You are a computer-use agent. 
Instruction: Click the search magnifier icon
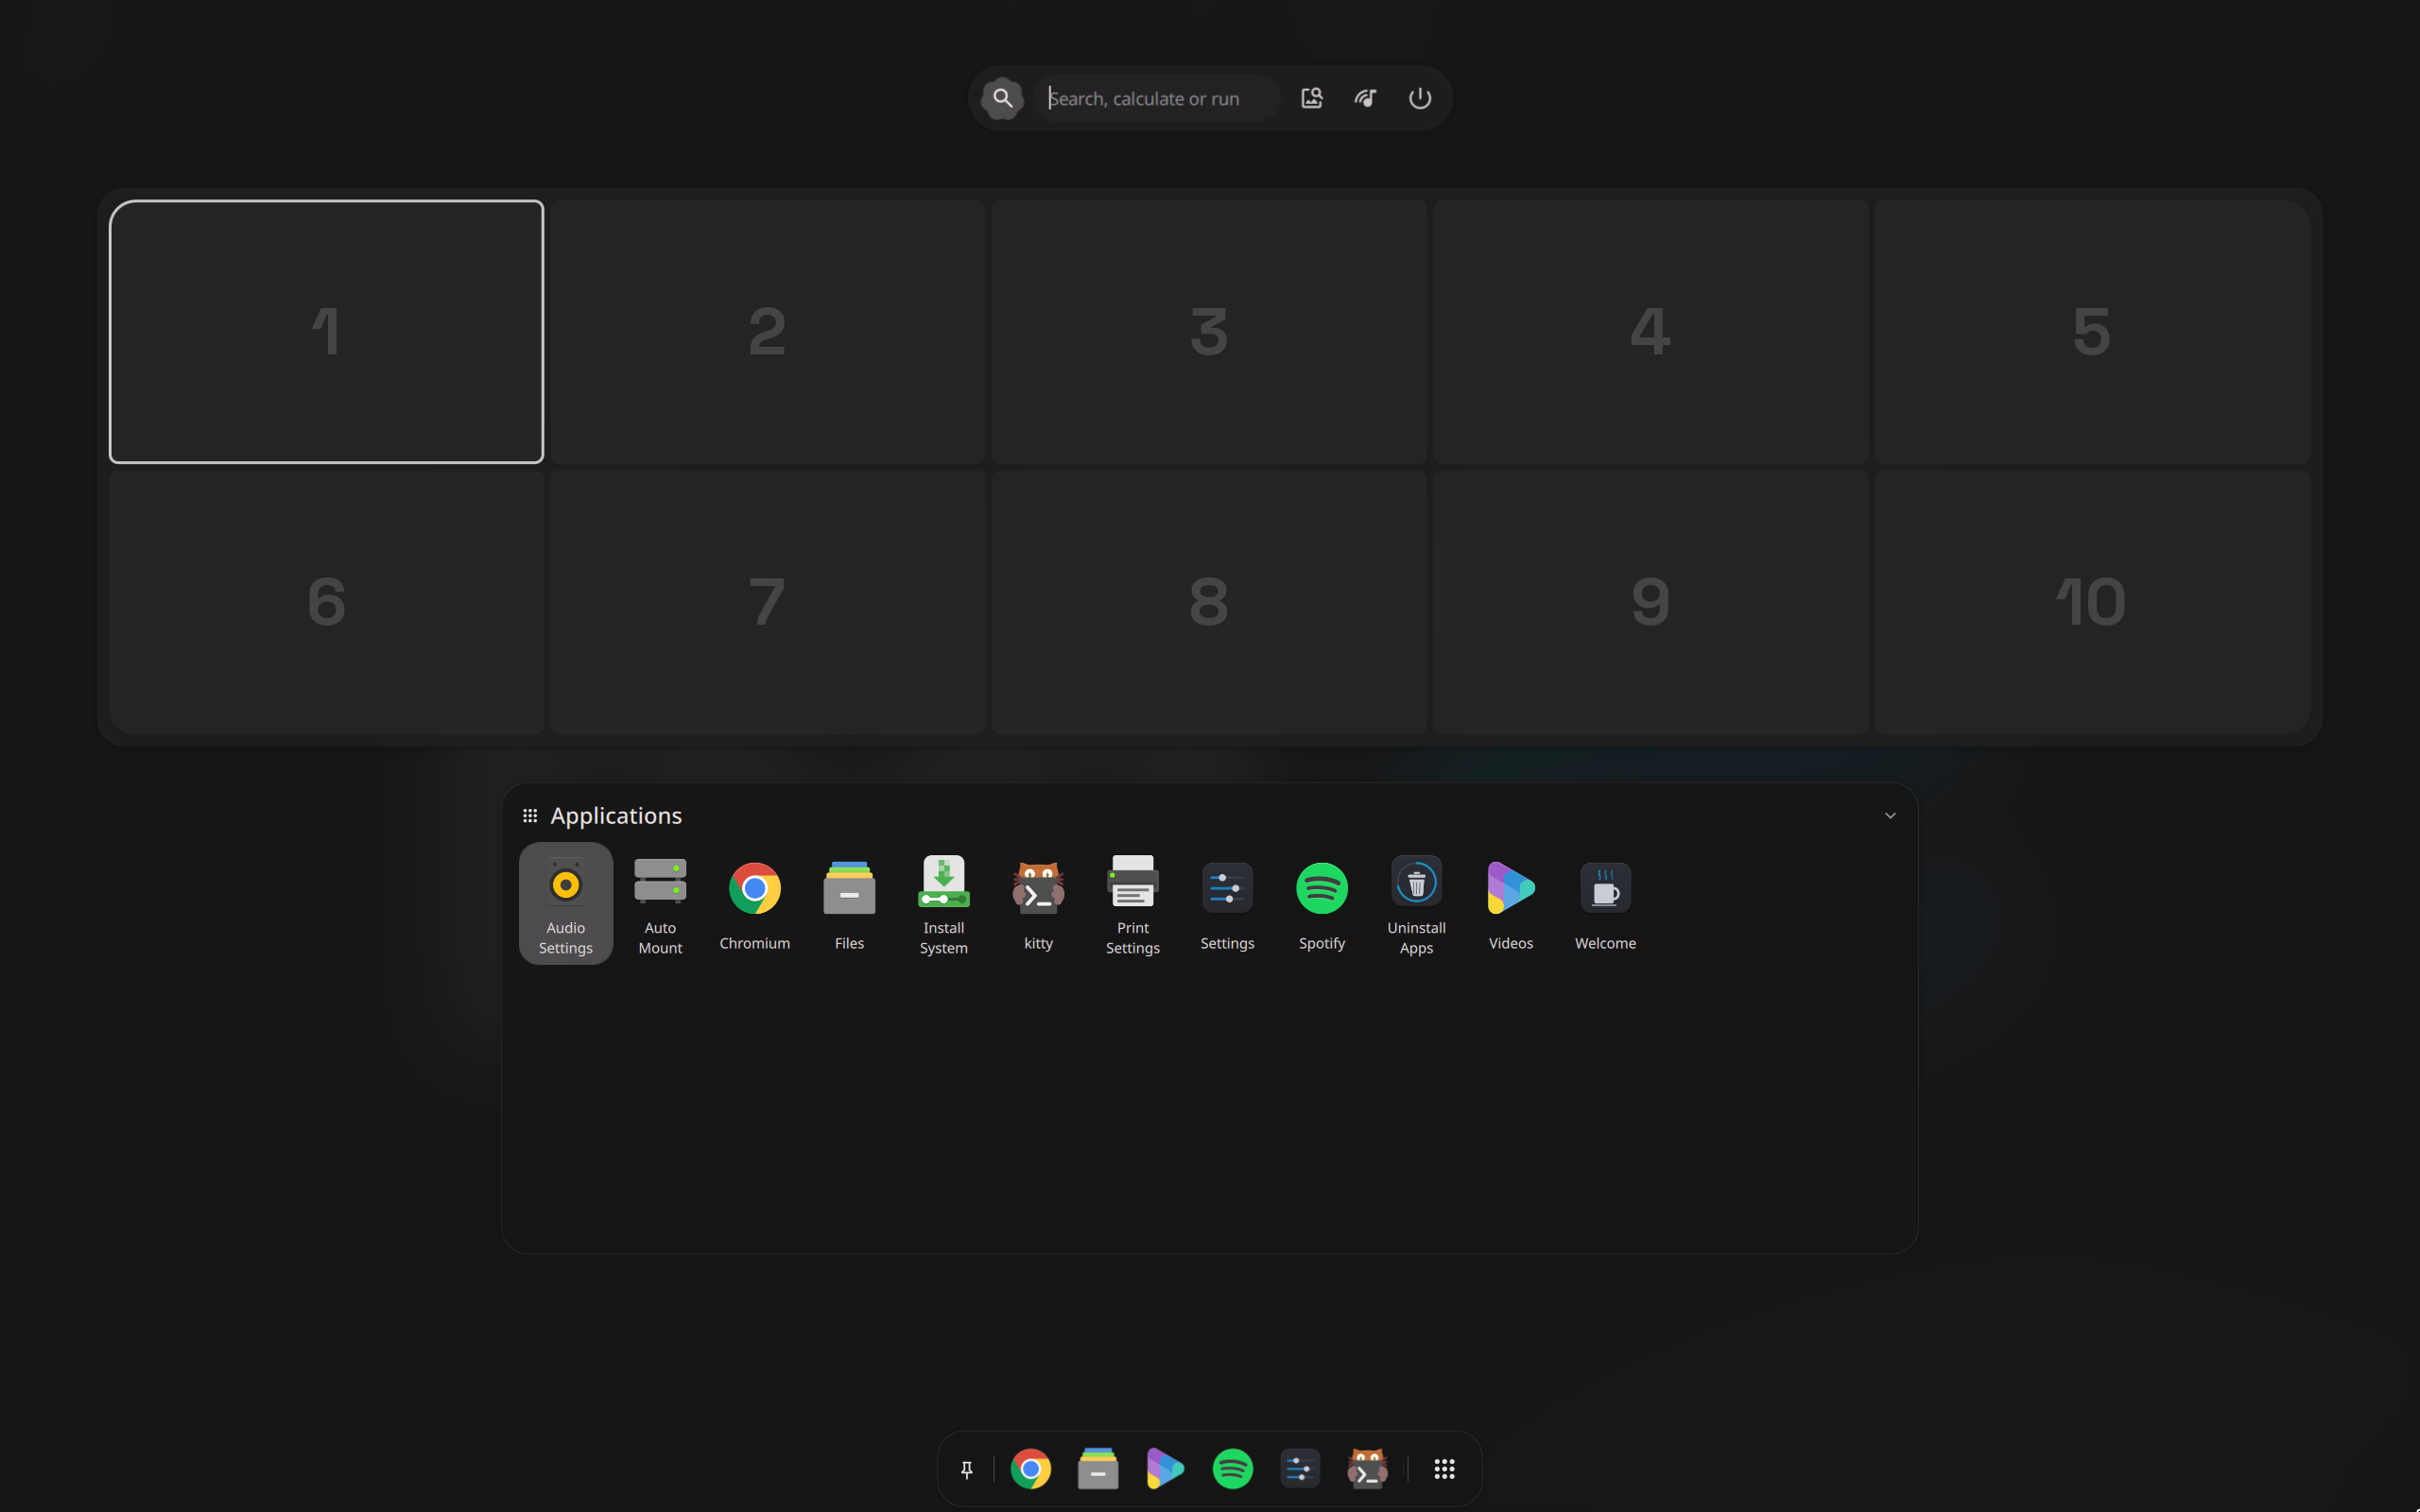point(1002,98)
